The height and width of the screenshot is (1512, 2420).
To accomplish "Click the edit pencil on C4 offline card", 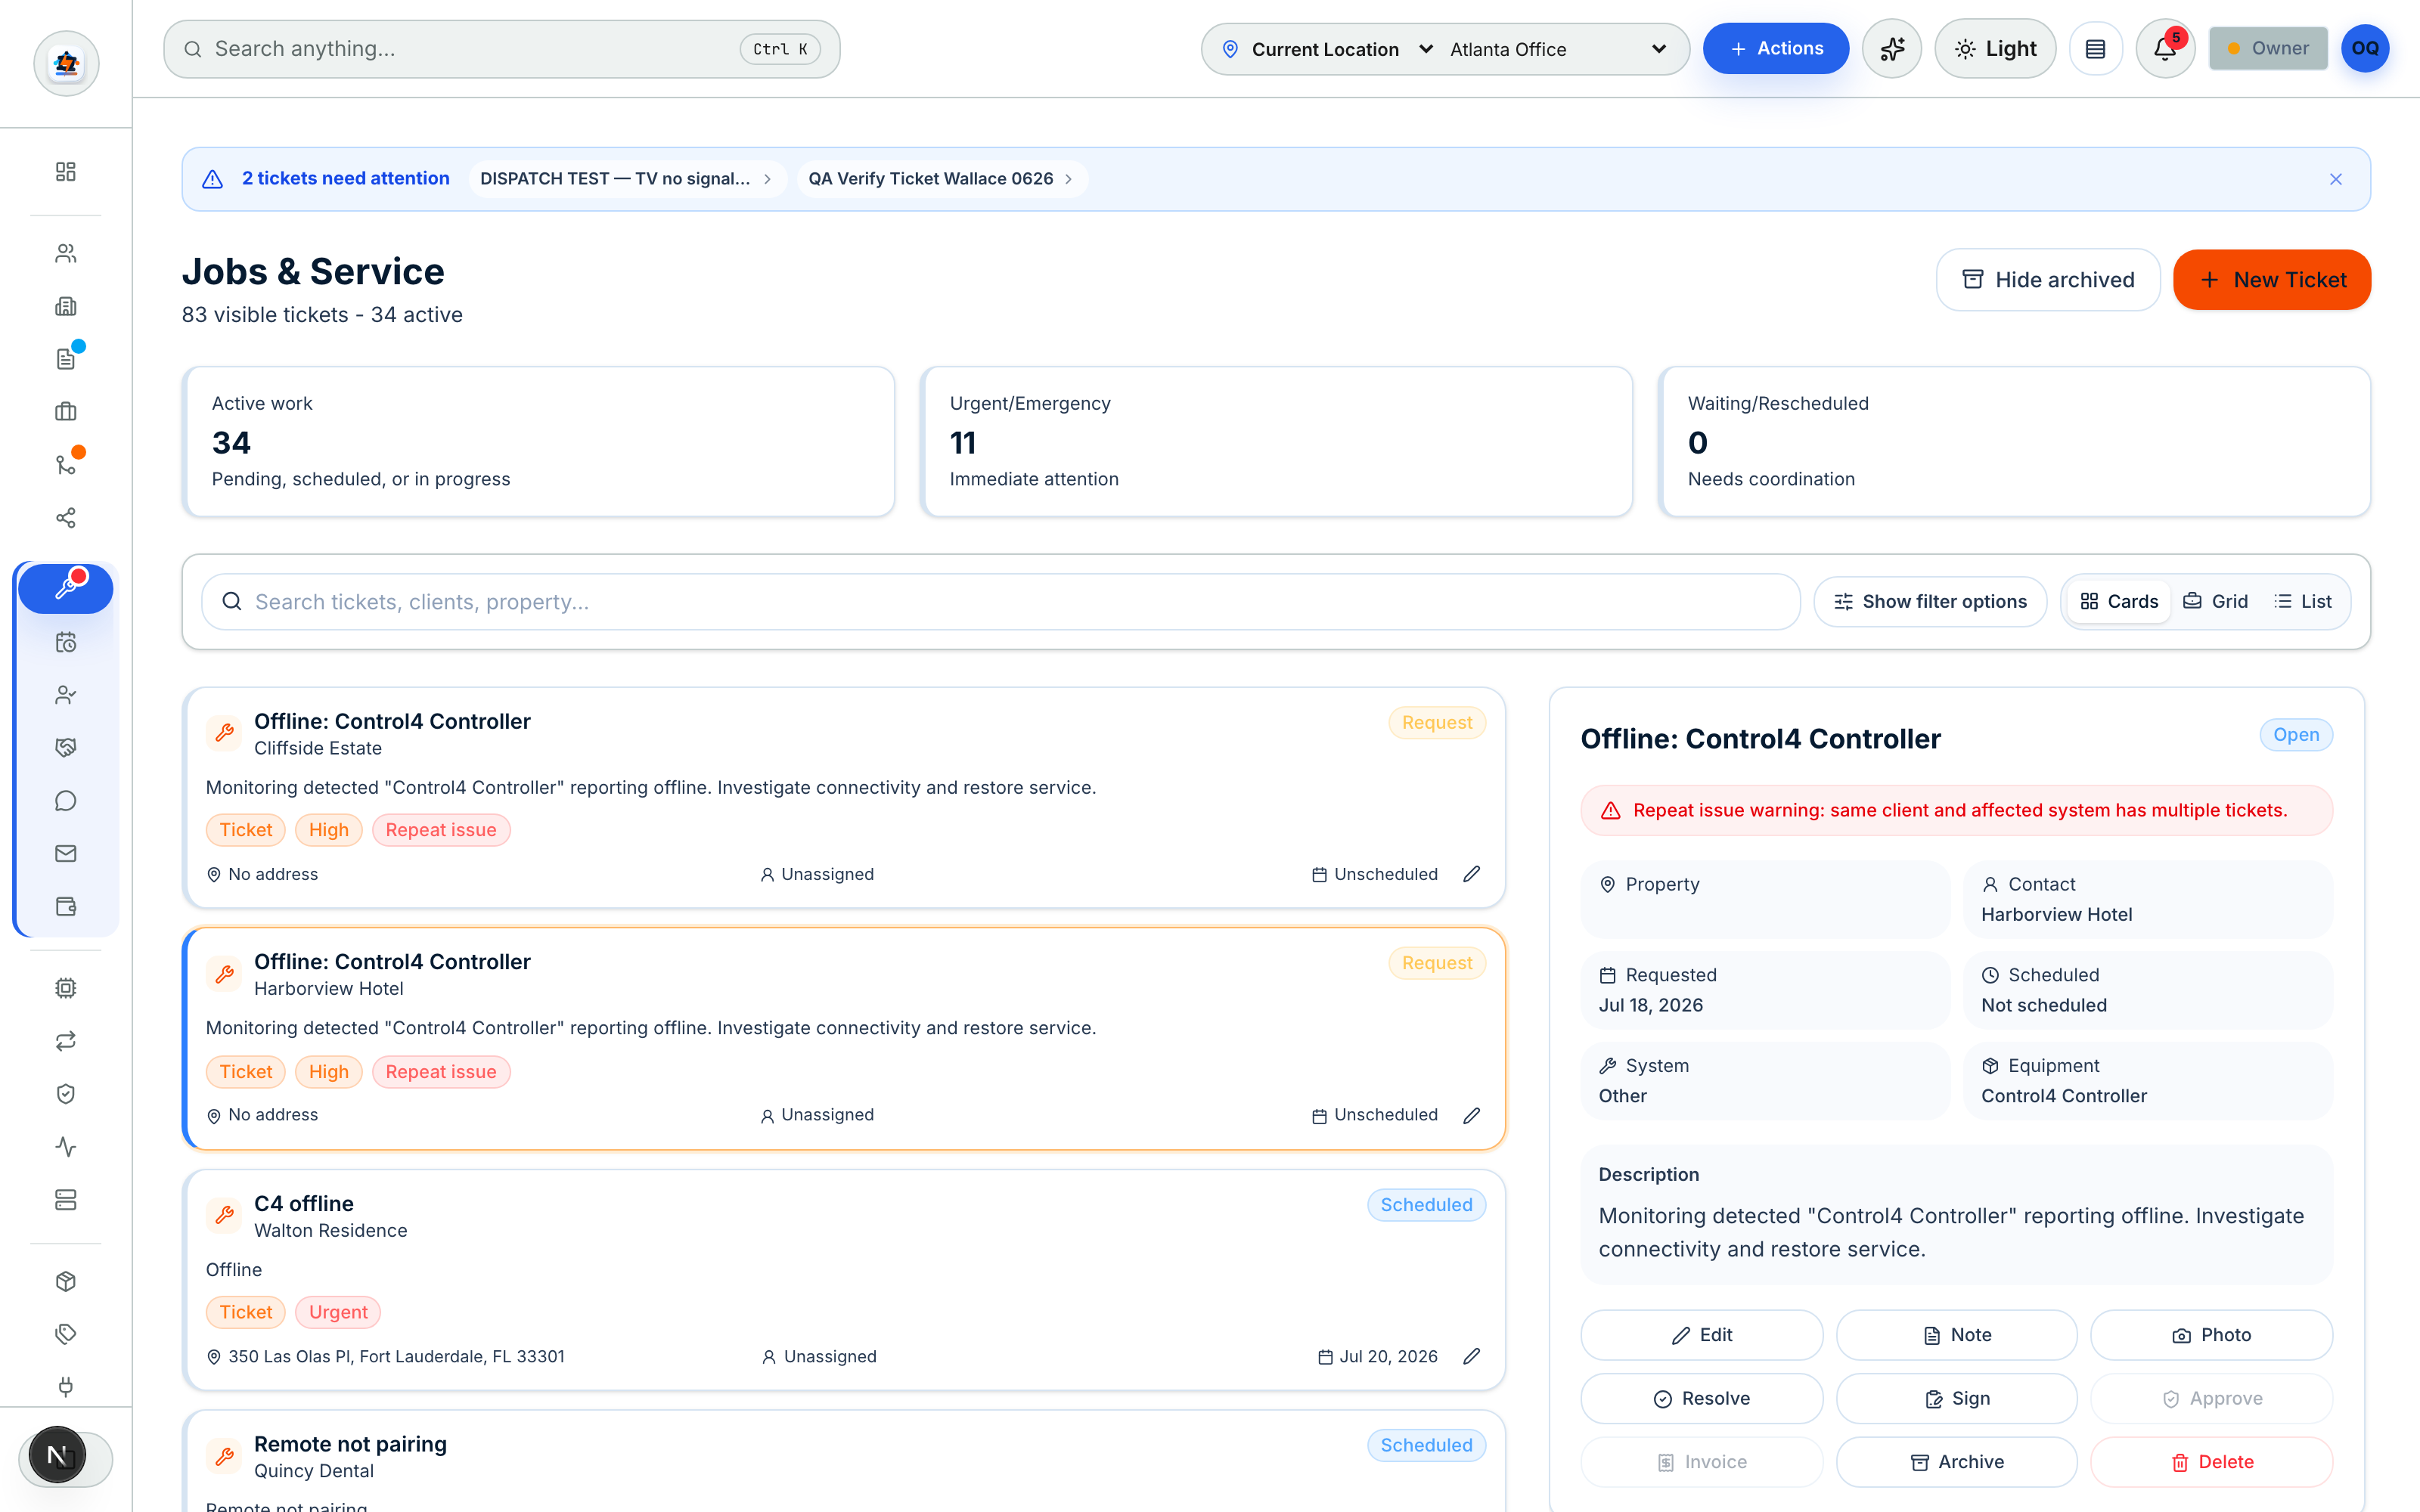I will (1471, 1357).
